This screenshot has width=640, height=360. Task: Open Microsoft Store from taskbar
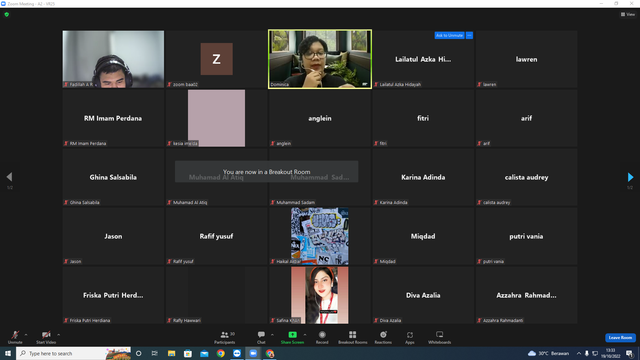[x=188, y=353]
